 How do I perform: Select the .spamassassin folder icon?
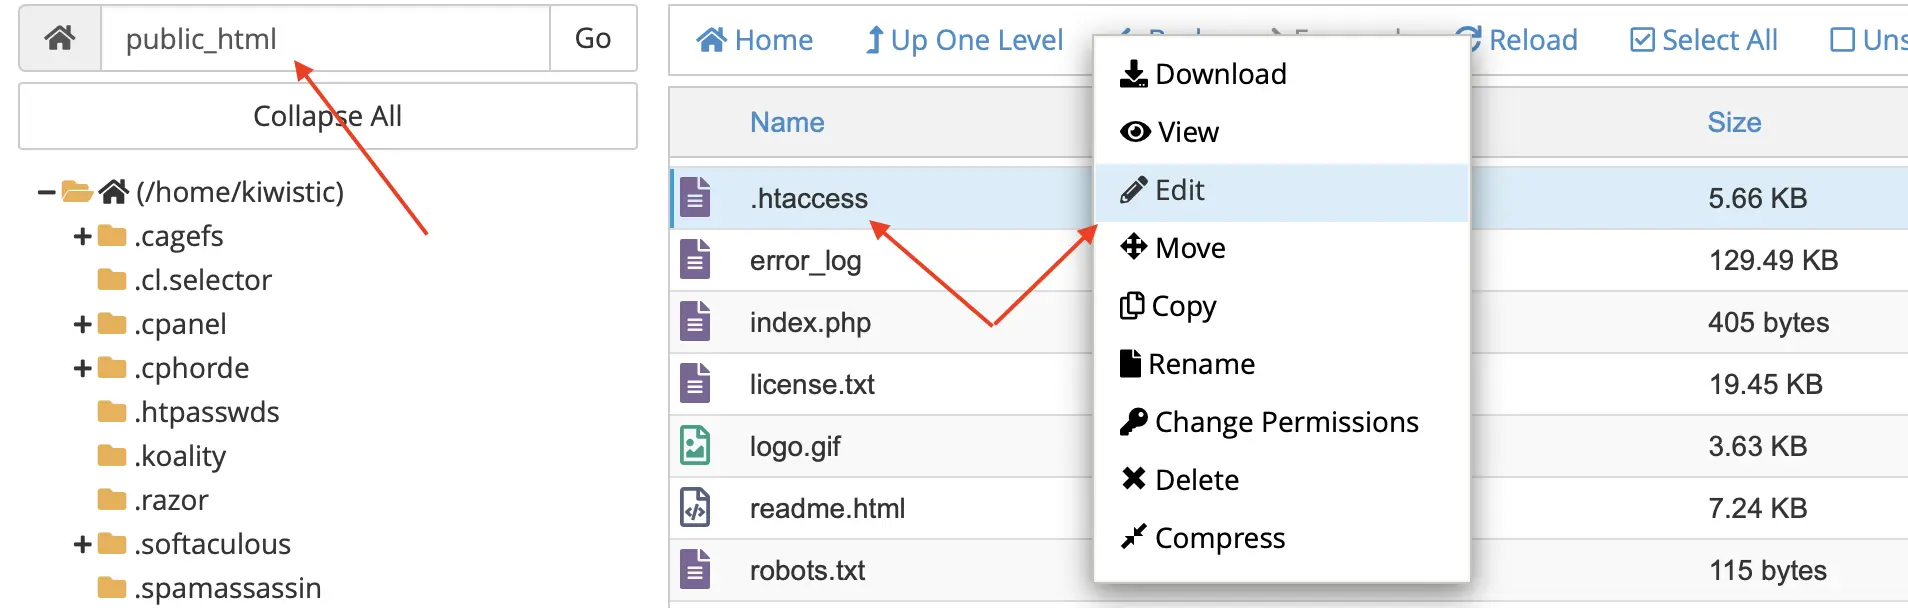[112, 588]
